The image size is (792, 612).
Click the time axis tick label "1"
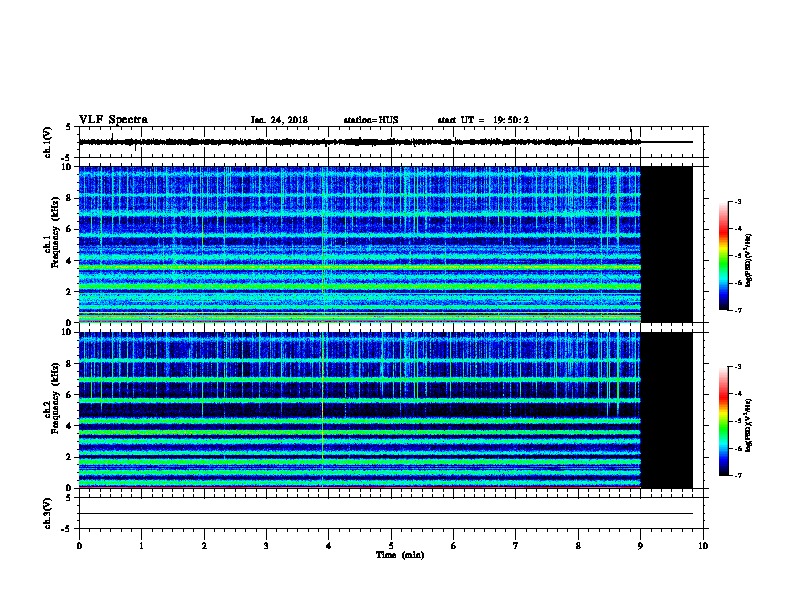tap(141, 546)
